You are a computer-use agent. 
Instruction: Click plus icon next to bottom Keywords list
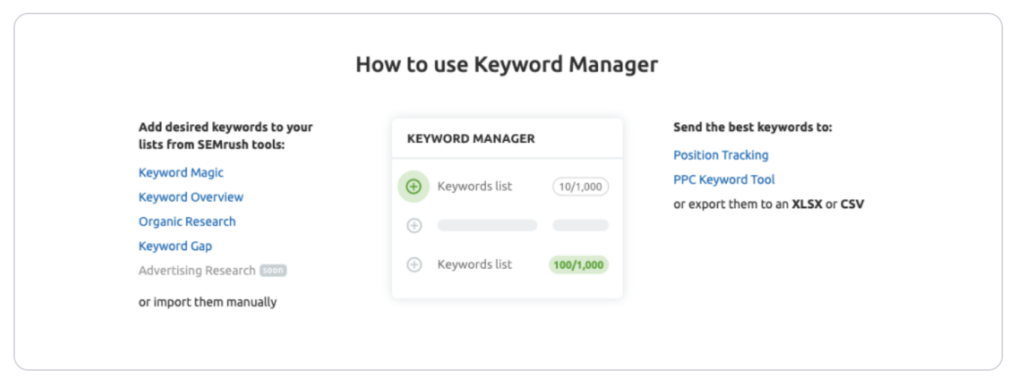click(414, 265)
